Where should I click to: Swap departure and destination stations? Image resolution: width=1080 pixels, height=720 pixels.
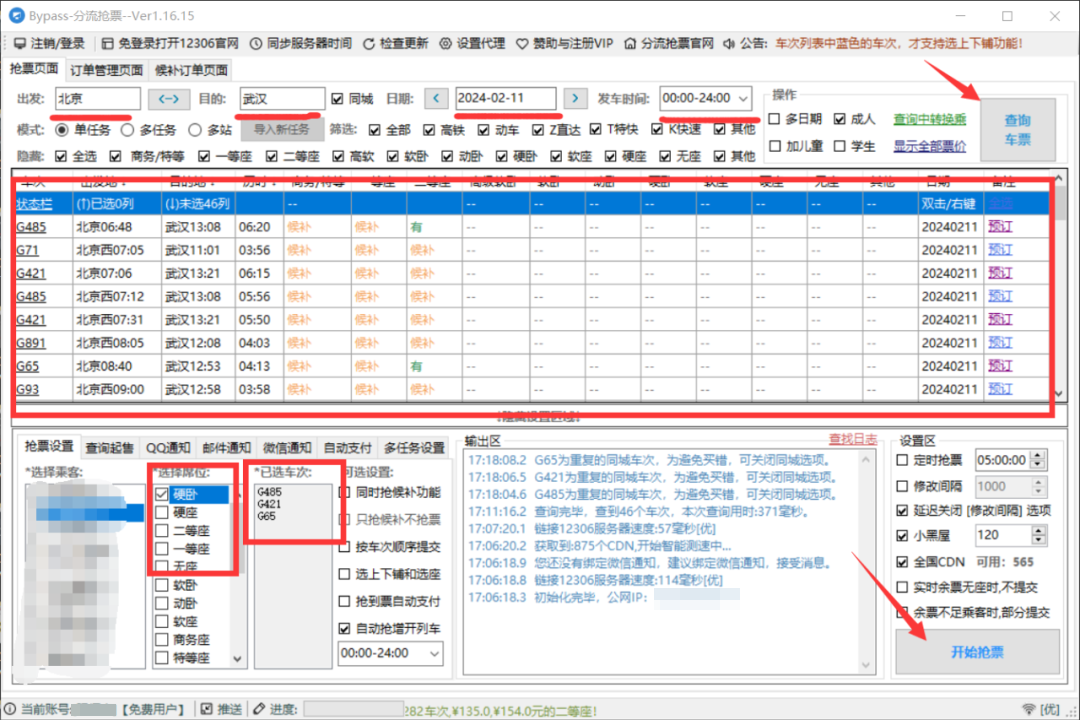click(x=168, y=99)
